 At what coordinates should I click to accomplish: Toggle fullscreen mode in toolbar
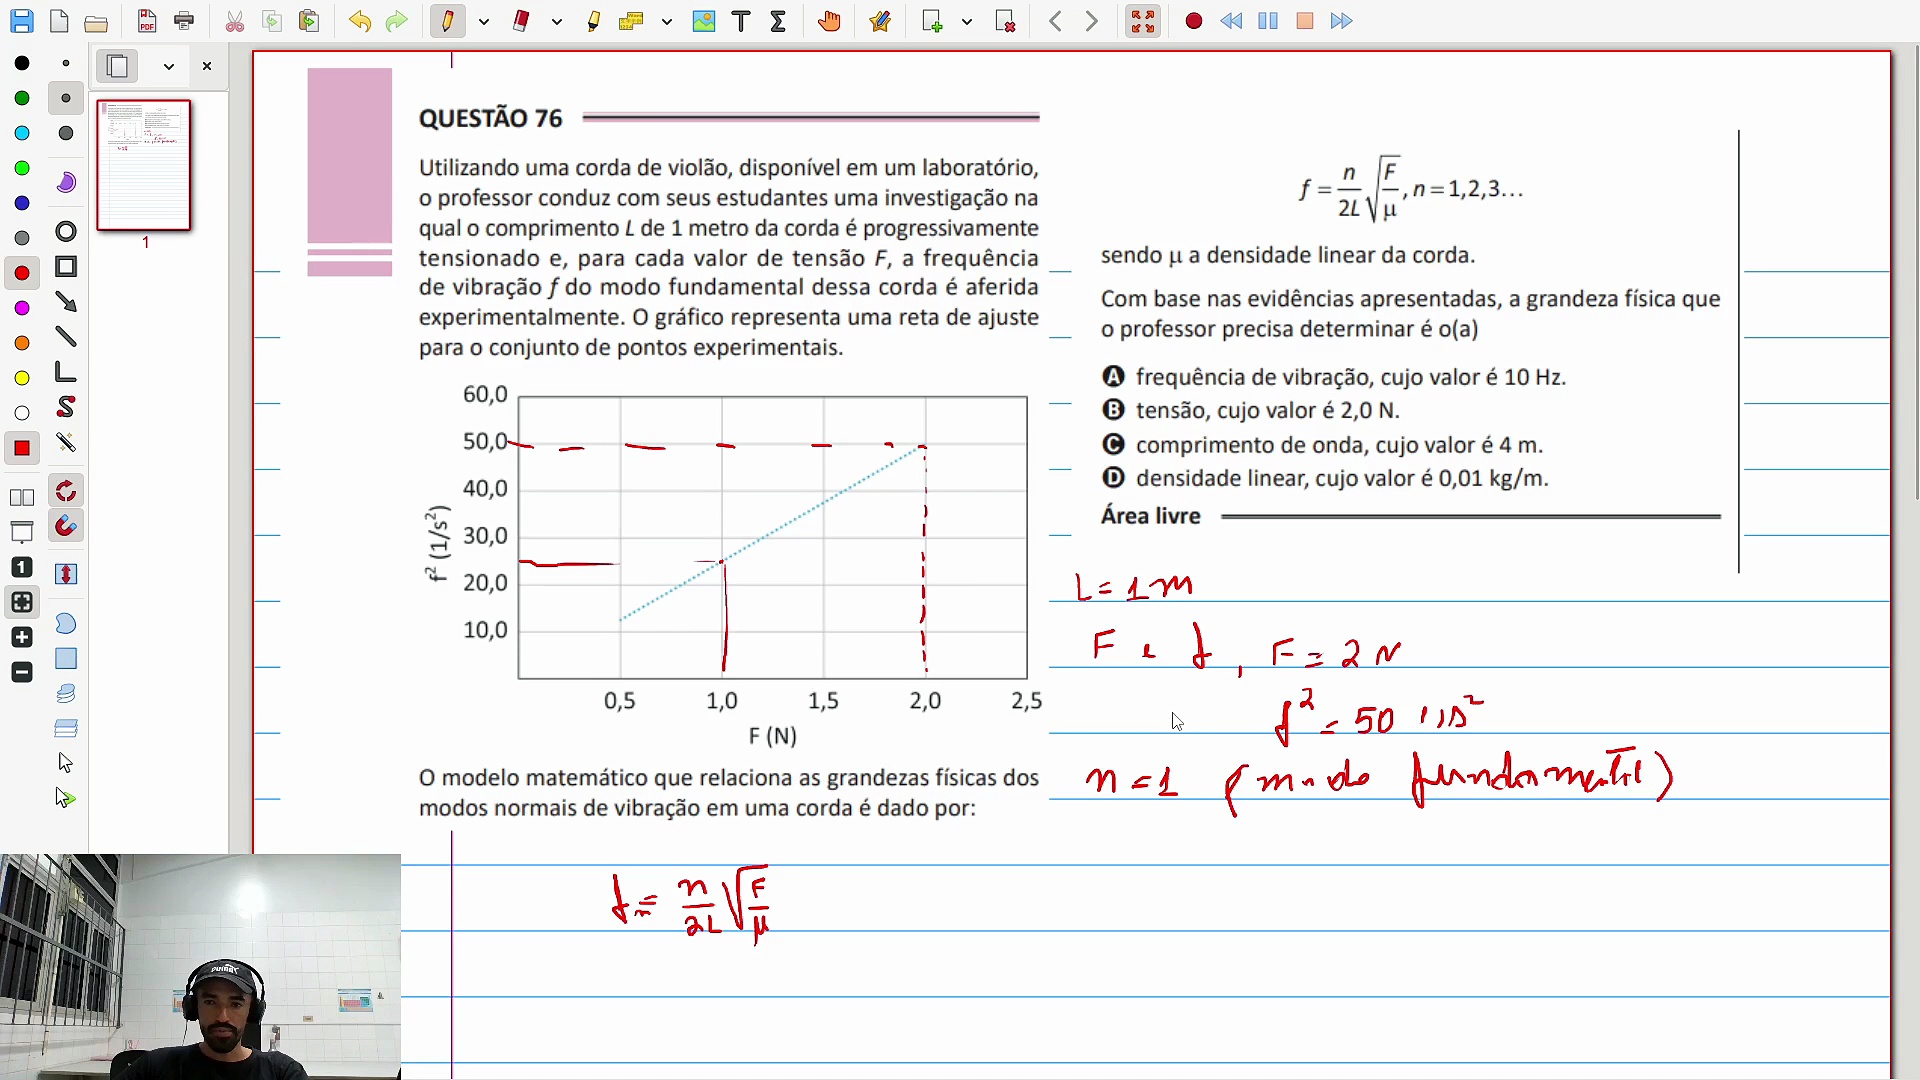click(1142, 21)
